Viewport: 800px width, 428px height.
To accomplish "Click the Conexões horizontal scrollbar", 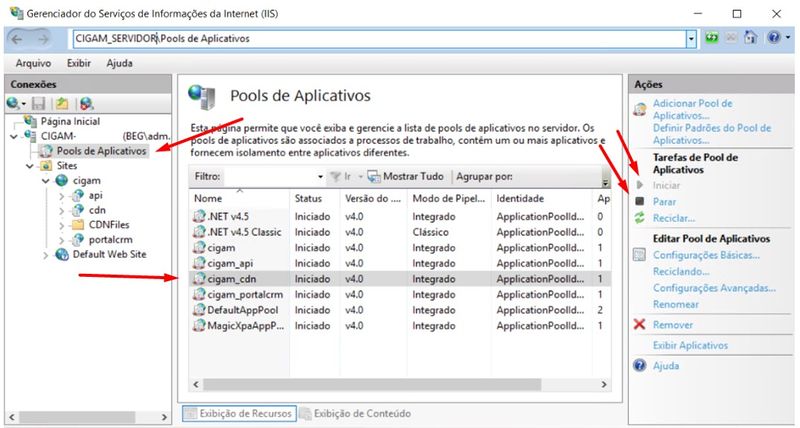I will (x=79, y=417).
